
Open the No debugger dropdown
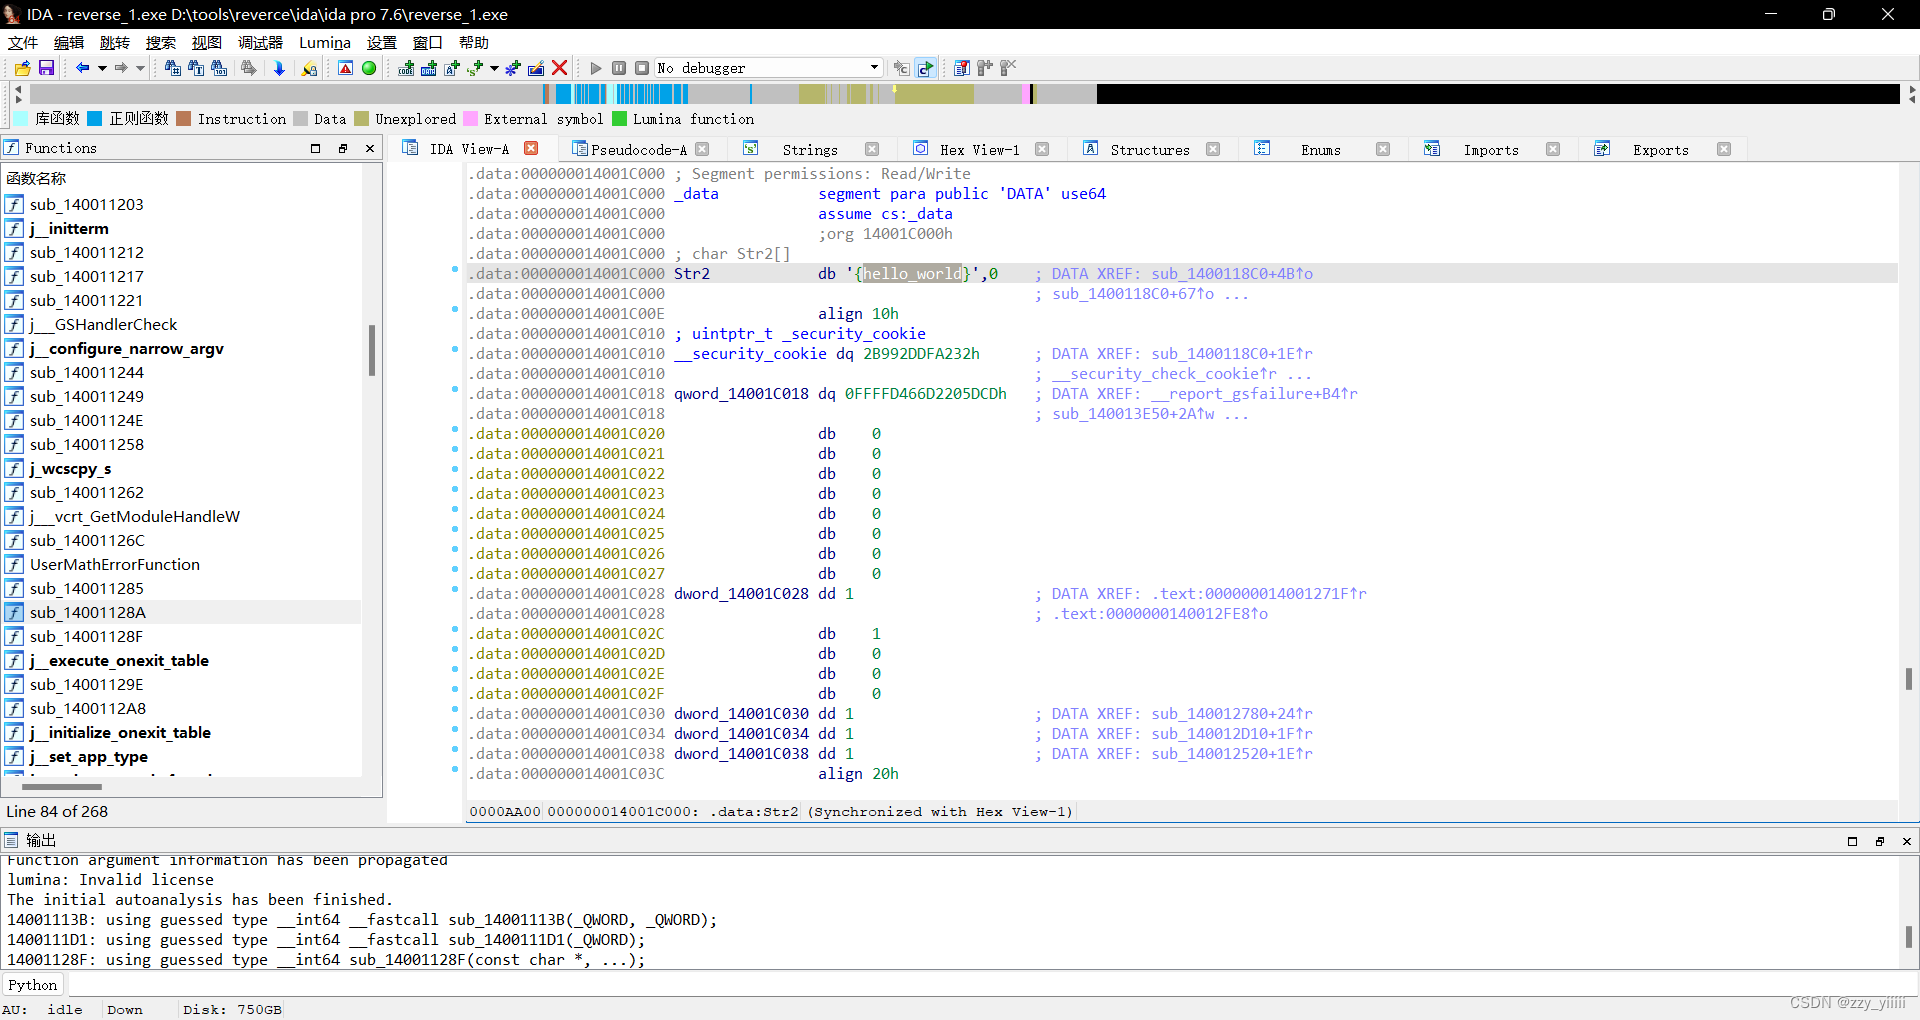[768, 68]
